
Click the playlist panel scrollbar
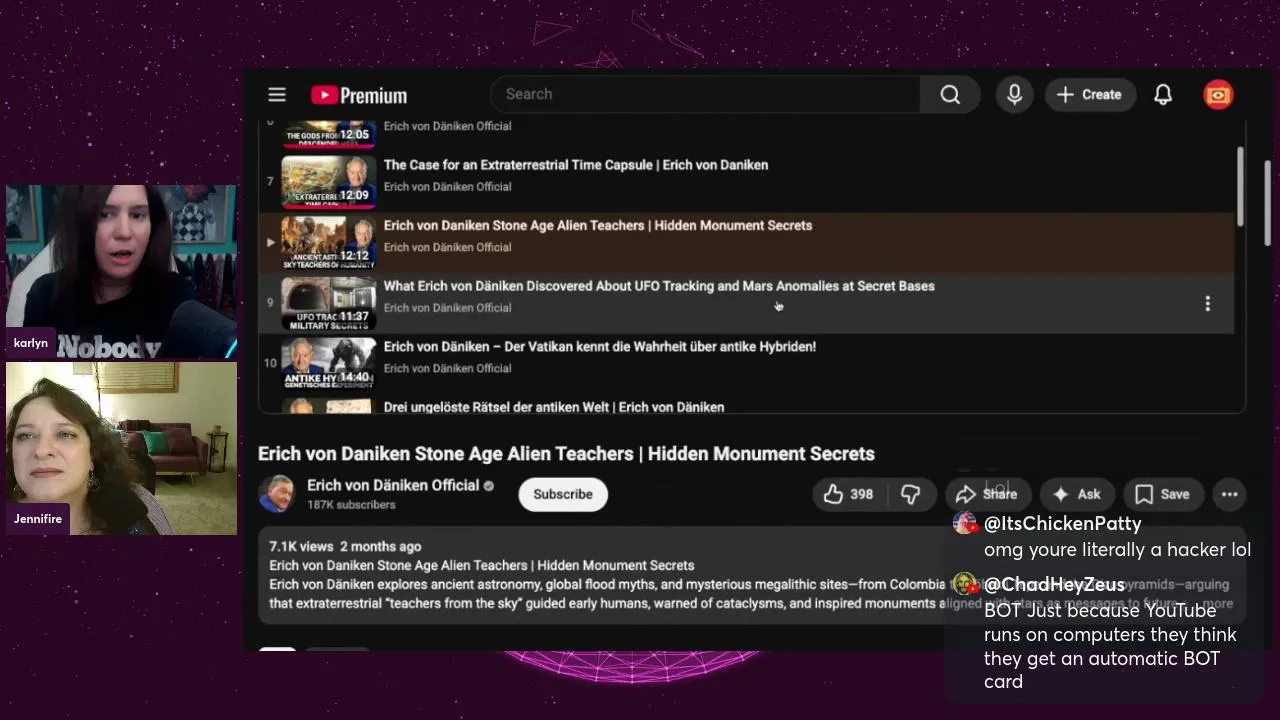point(1240,186)
